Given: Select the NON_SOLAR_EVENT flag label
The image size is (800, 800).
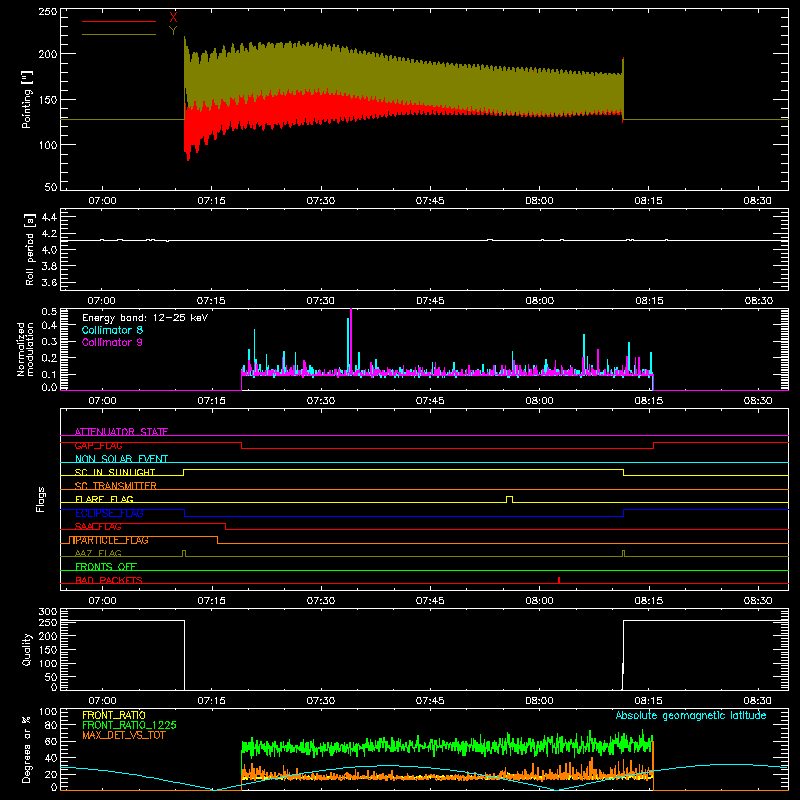Looking at the screenshot, I should (121, 459).
